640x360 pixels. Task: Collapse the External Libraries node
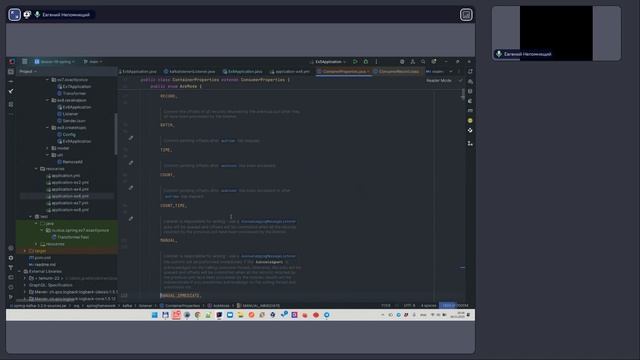click(x=19, y=271)
